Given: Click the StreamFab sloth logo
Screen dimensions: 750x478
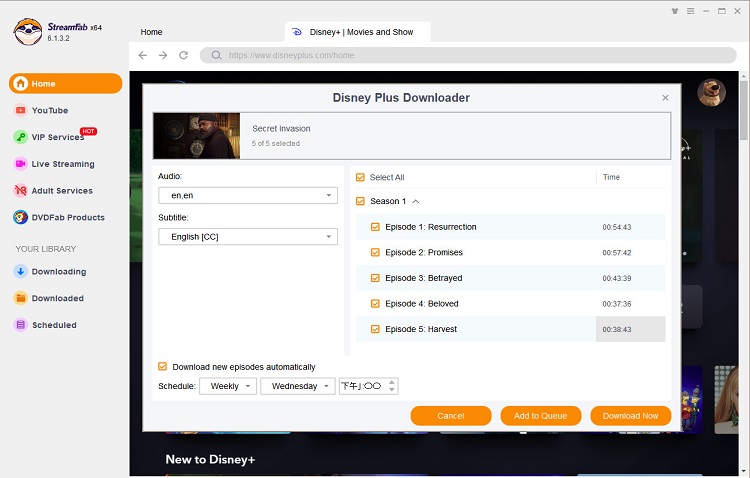Looking at the screenshot, I should (x=28, y=32).
